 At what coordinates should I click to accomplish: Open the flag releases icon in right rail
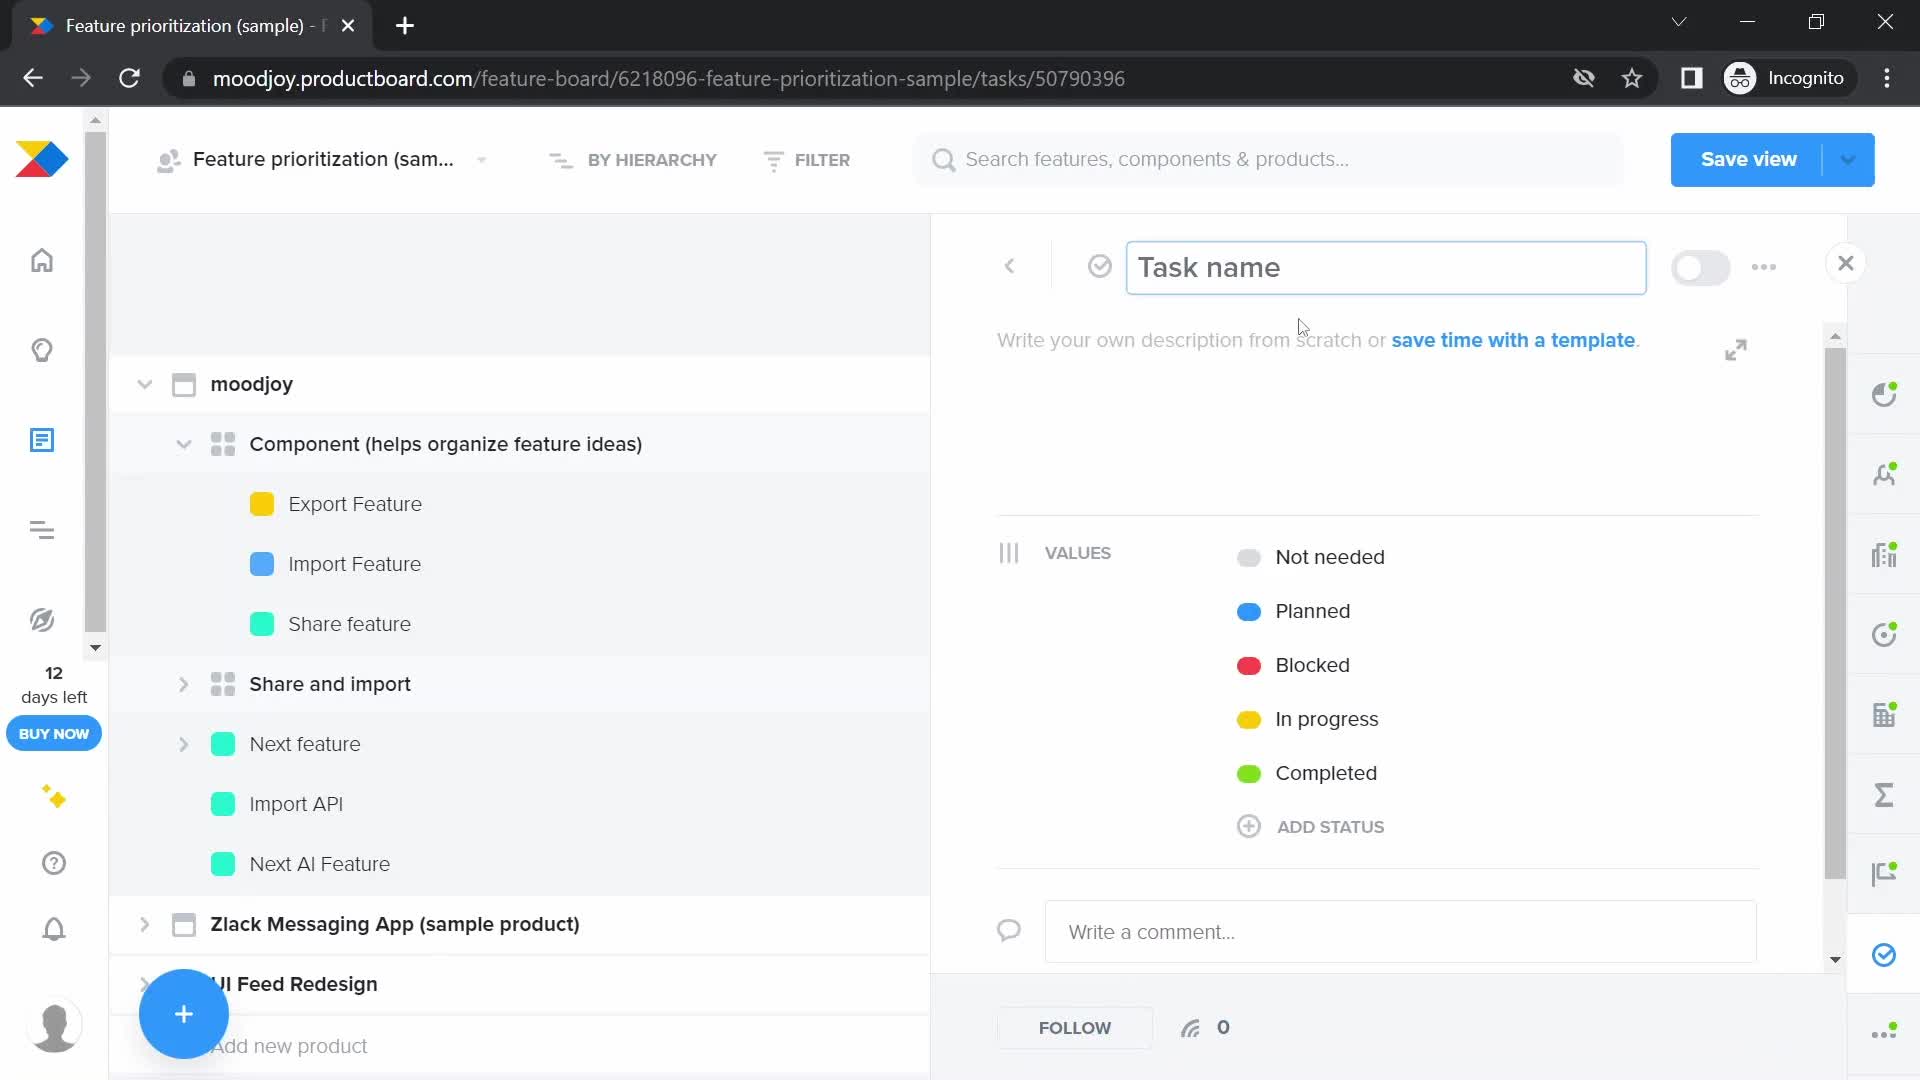point(1884,874)
